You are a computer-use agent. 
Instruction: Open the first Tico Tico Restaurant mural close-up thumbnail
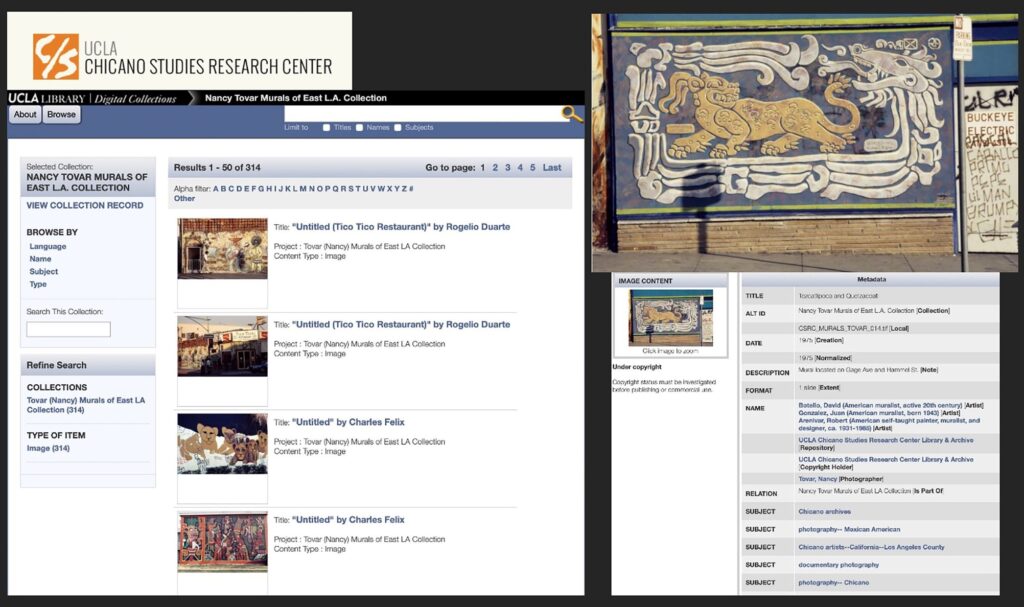[x=223, y=249]
